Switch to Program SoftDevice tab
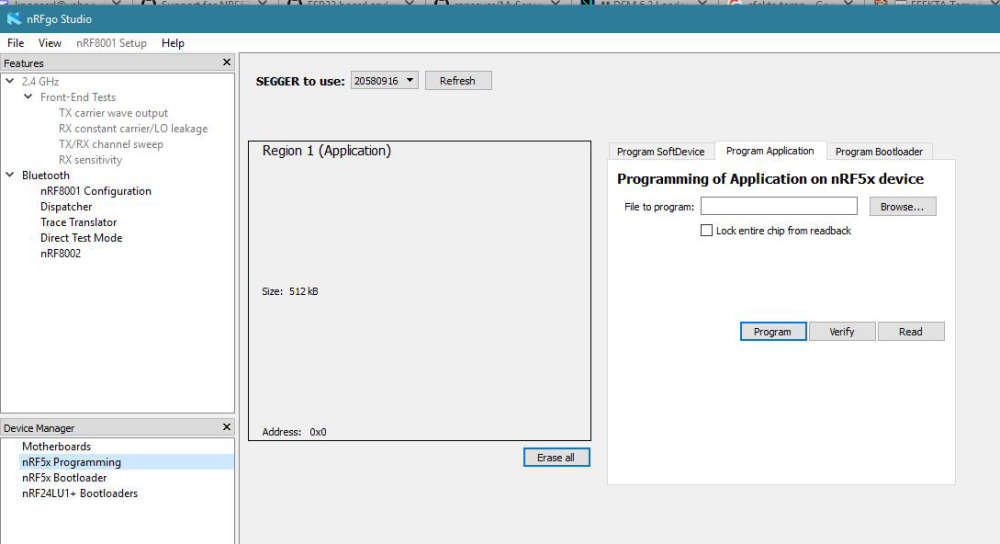 (x=660, y=152)
